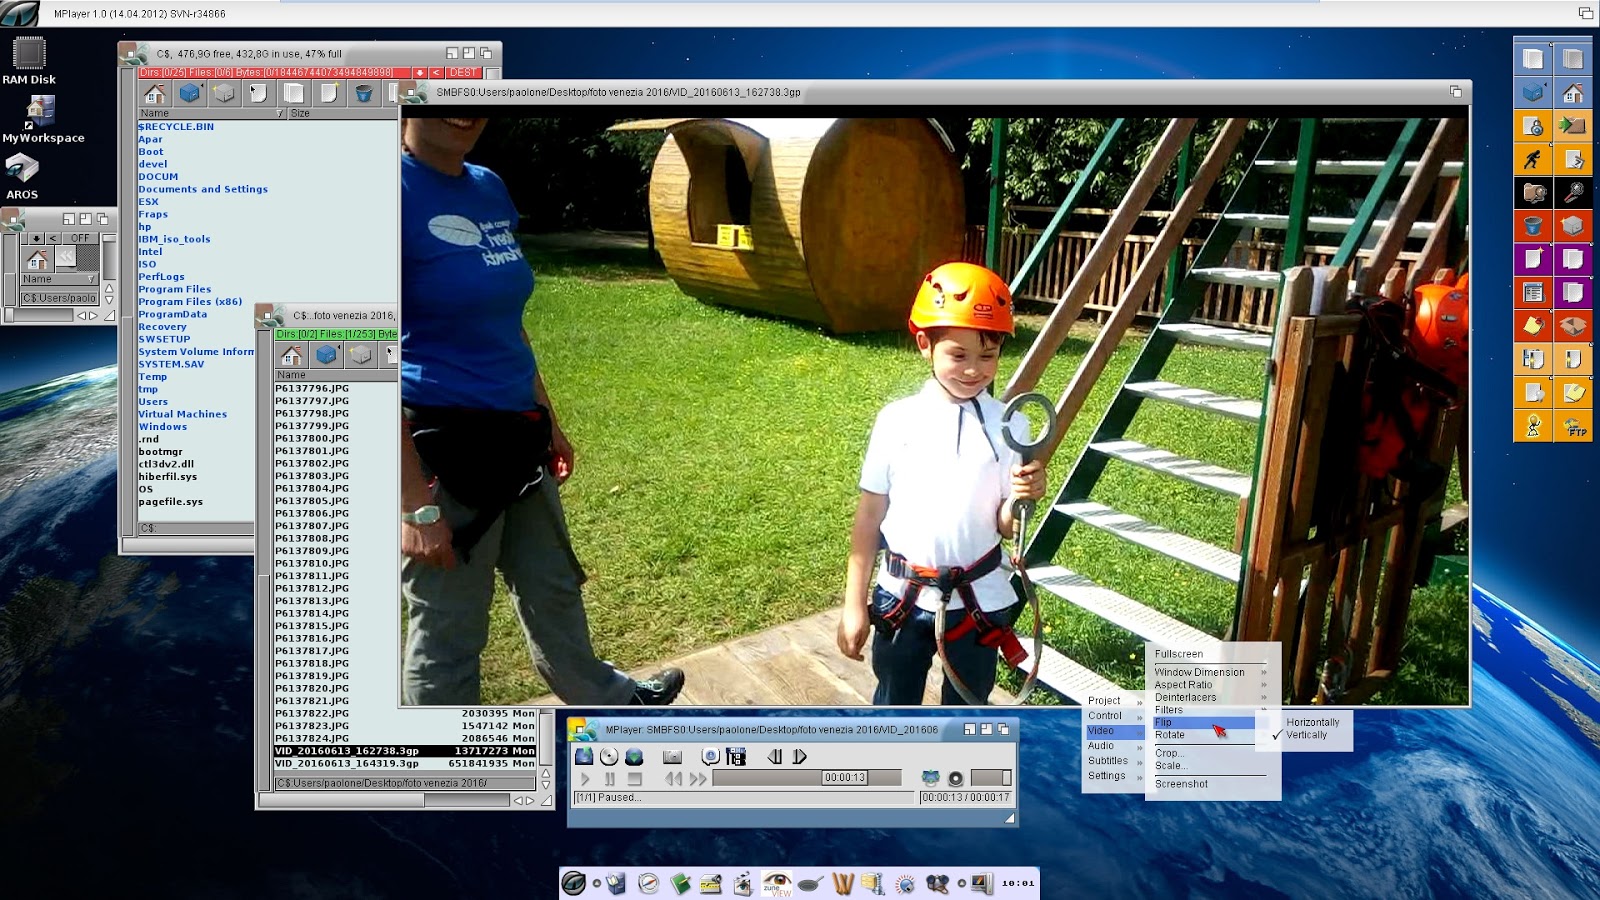Expand the Project menu entry
The height and width of the screenshot is (900, 1600).
[x=1114, y=701]
